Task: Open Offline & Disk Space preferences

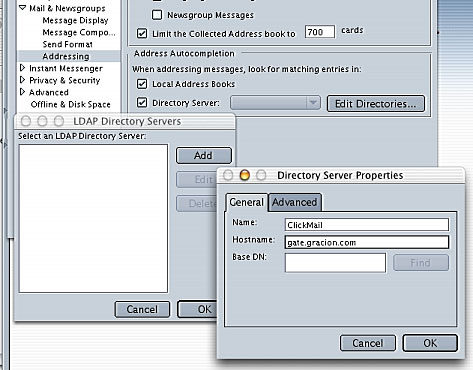Action: point(70,104)
